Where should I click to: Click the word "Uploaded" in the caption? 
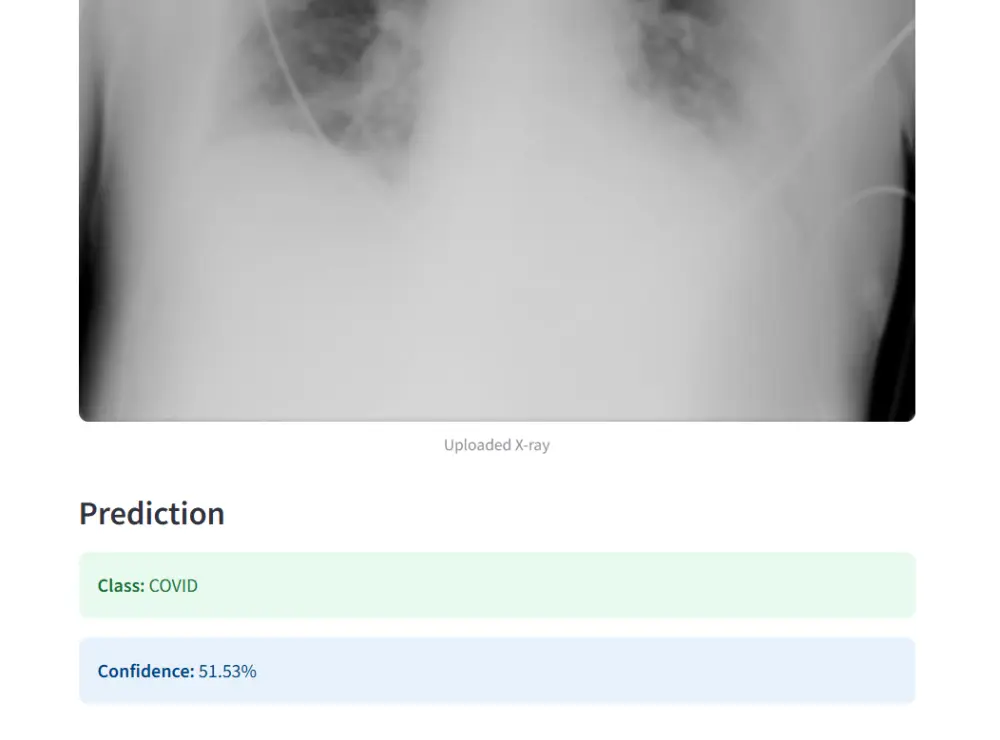(477, 445)
